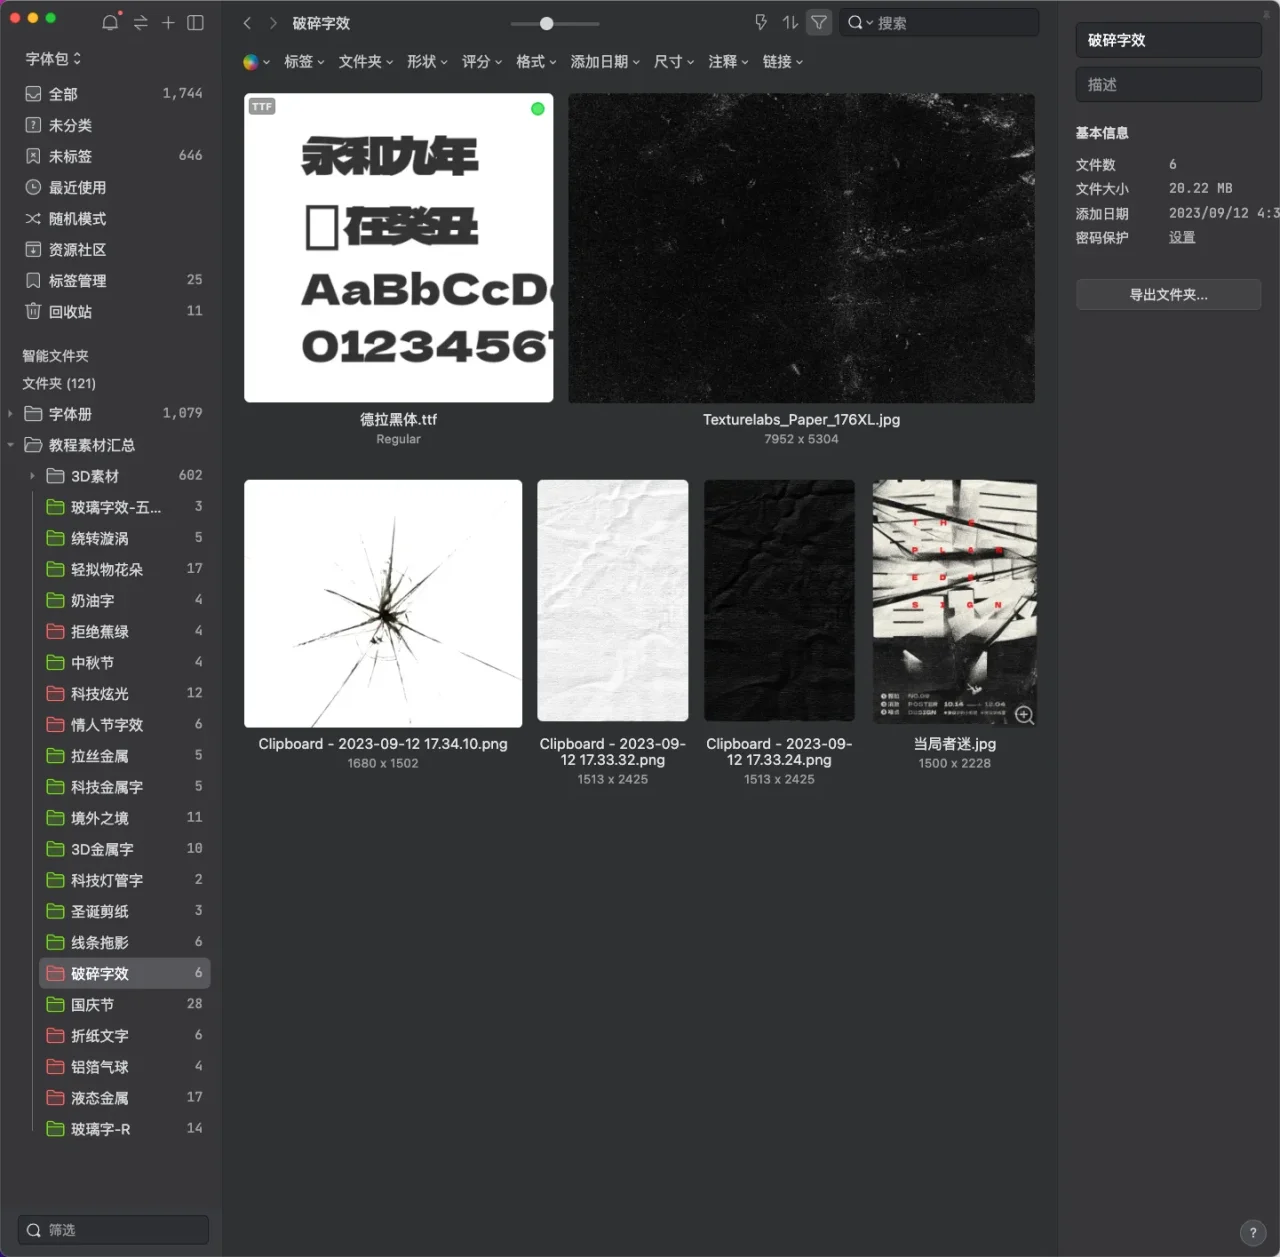
Task: Click the 导出文件夹 button
Action: click(1168, 295)
